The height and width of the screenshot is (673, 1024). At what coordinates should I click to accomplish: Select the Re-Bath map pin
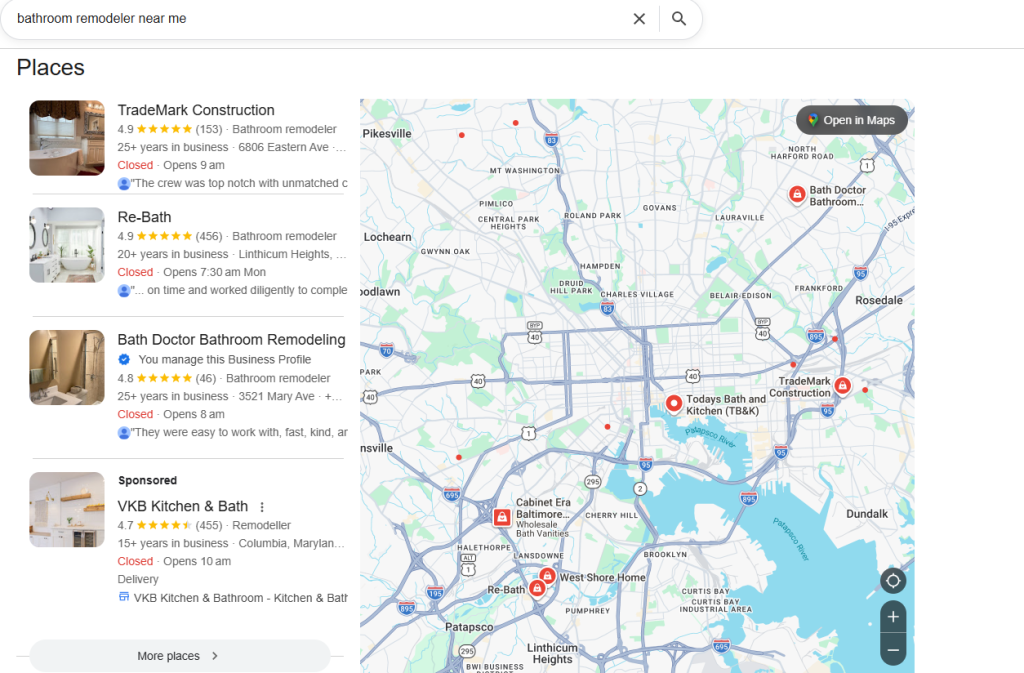click(x=537, y=588)
